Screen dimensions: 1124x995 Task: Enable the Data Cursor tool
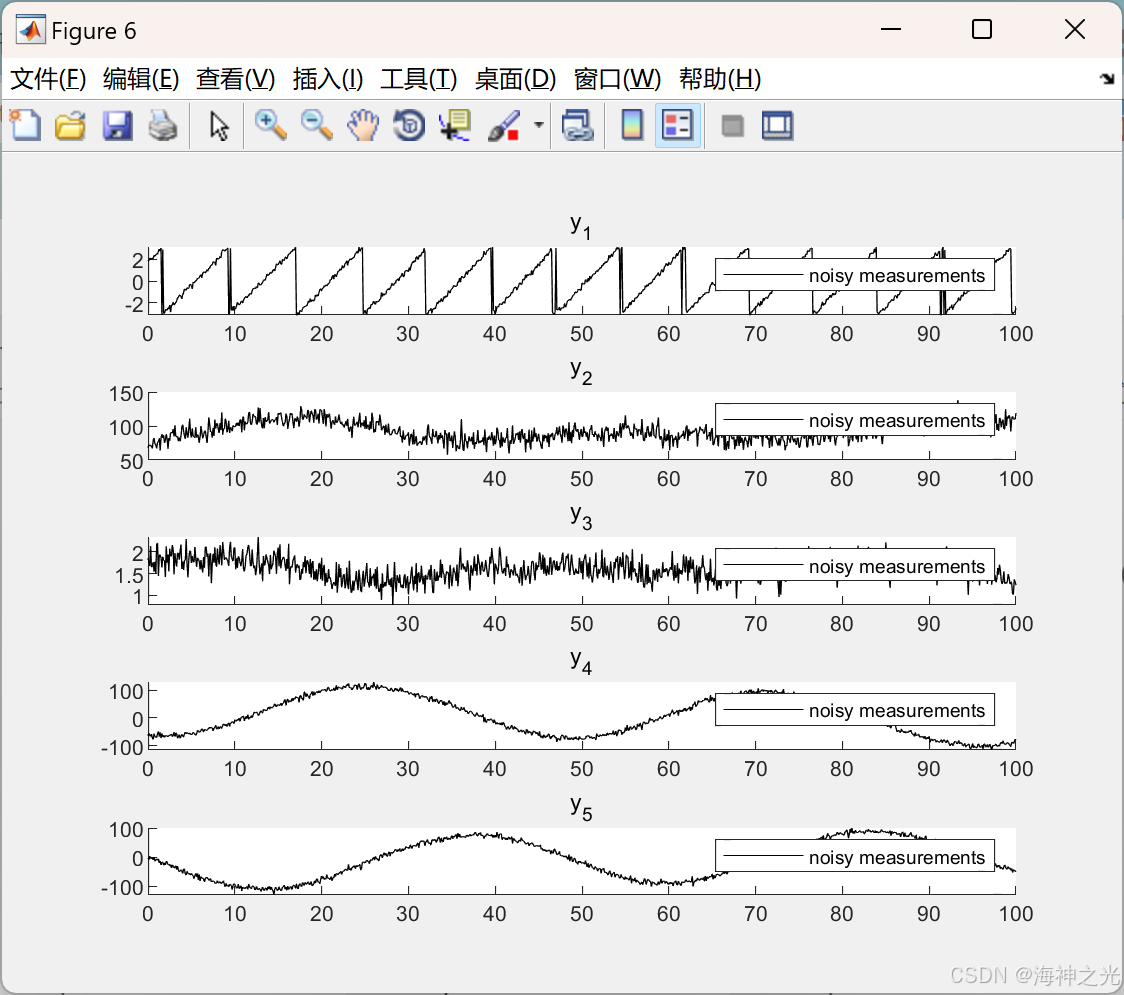454,125
